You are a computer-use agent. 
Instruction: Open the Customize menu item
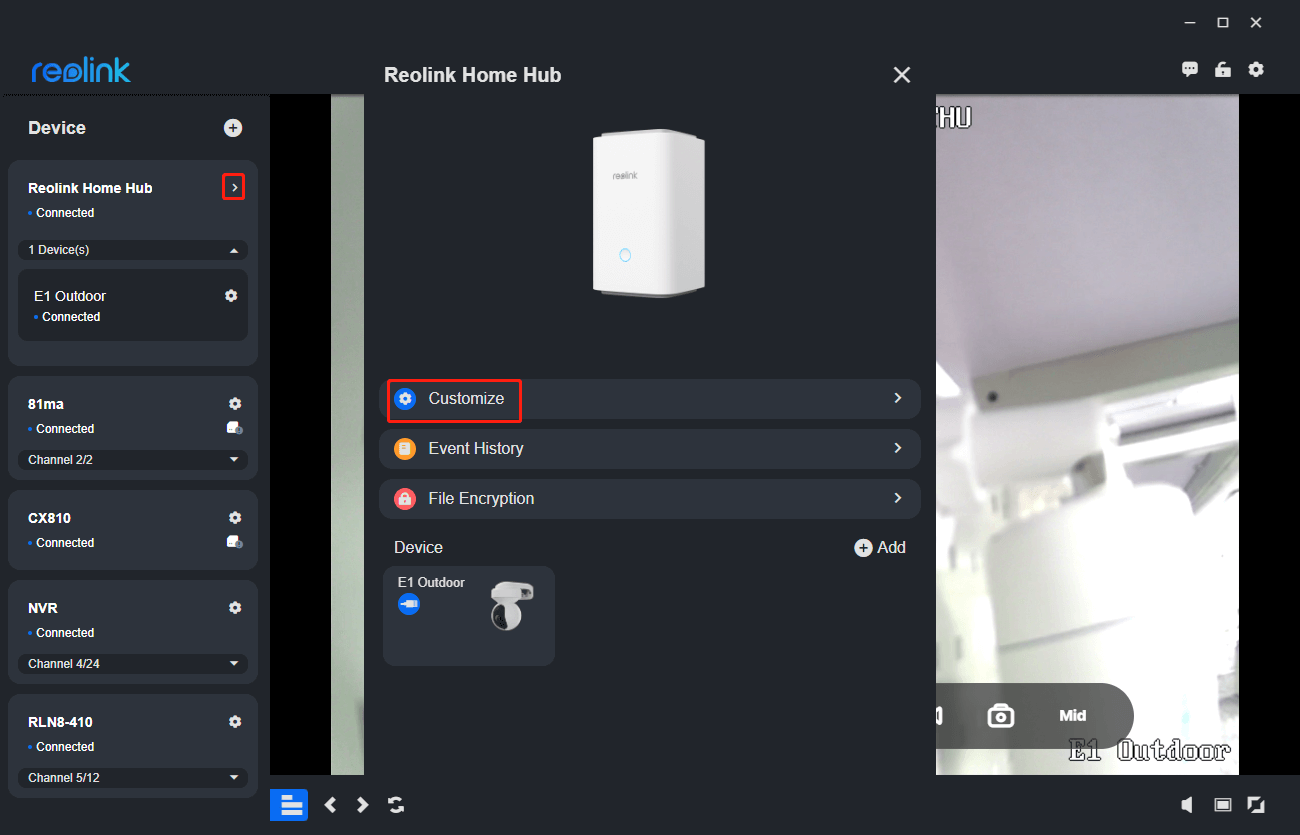click(650, 399)
